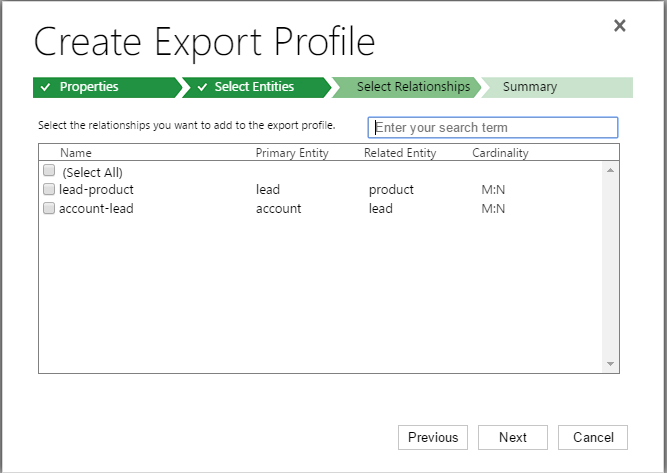Click the Select Entities checkmark icon

tap(200, 87)
